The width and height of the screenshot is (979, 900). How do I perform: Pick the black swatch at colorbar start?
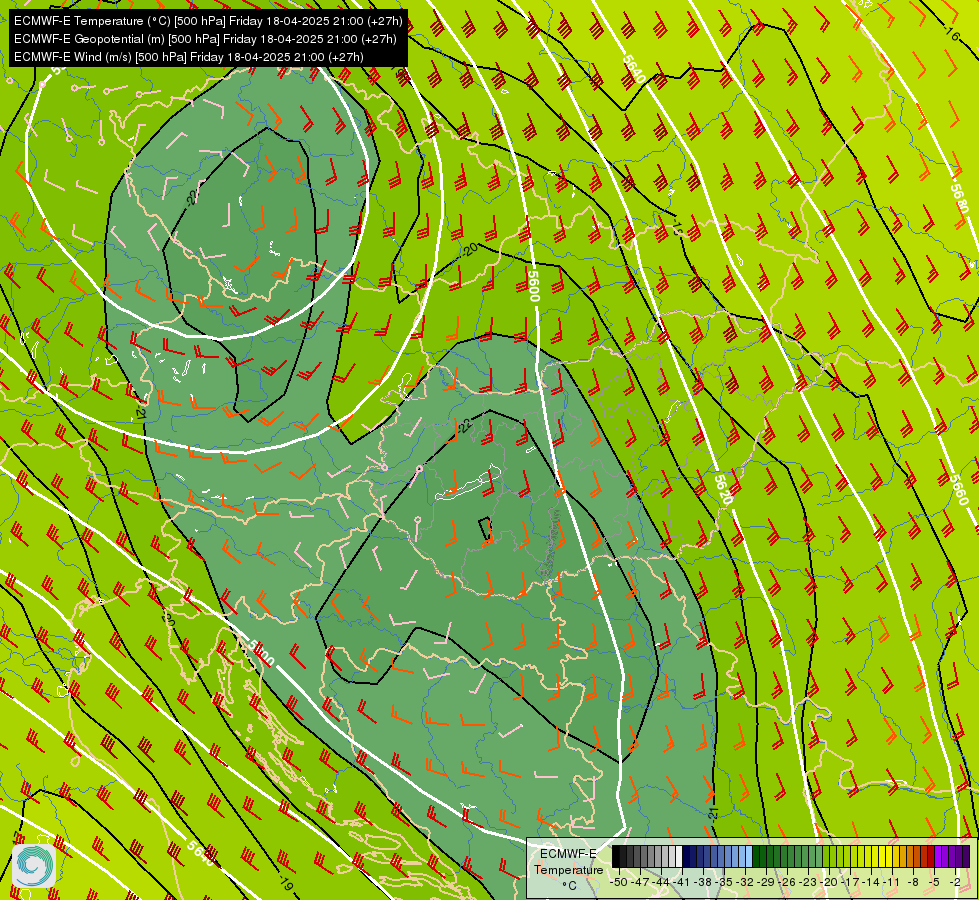tap(616, 856)
